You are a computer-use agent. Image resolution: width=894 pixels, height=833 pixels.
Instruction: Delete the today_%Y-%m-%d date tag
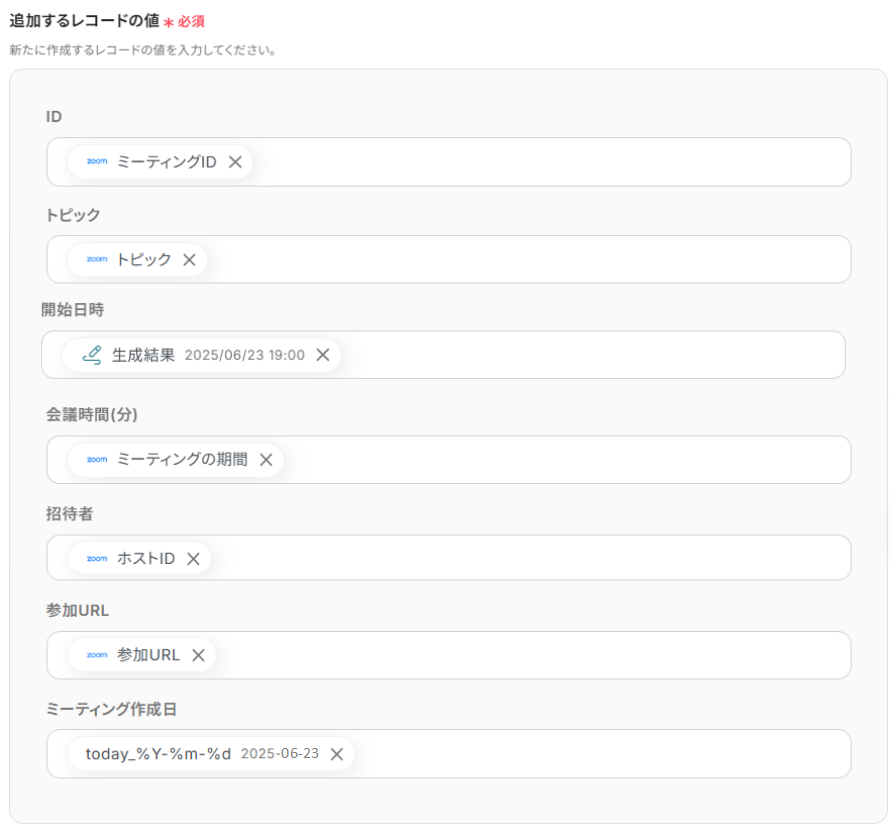click(x=337, y=754)
